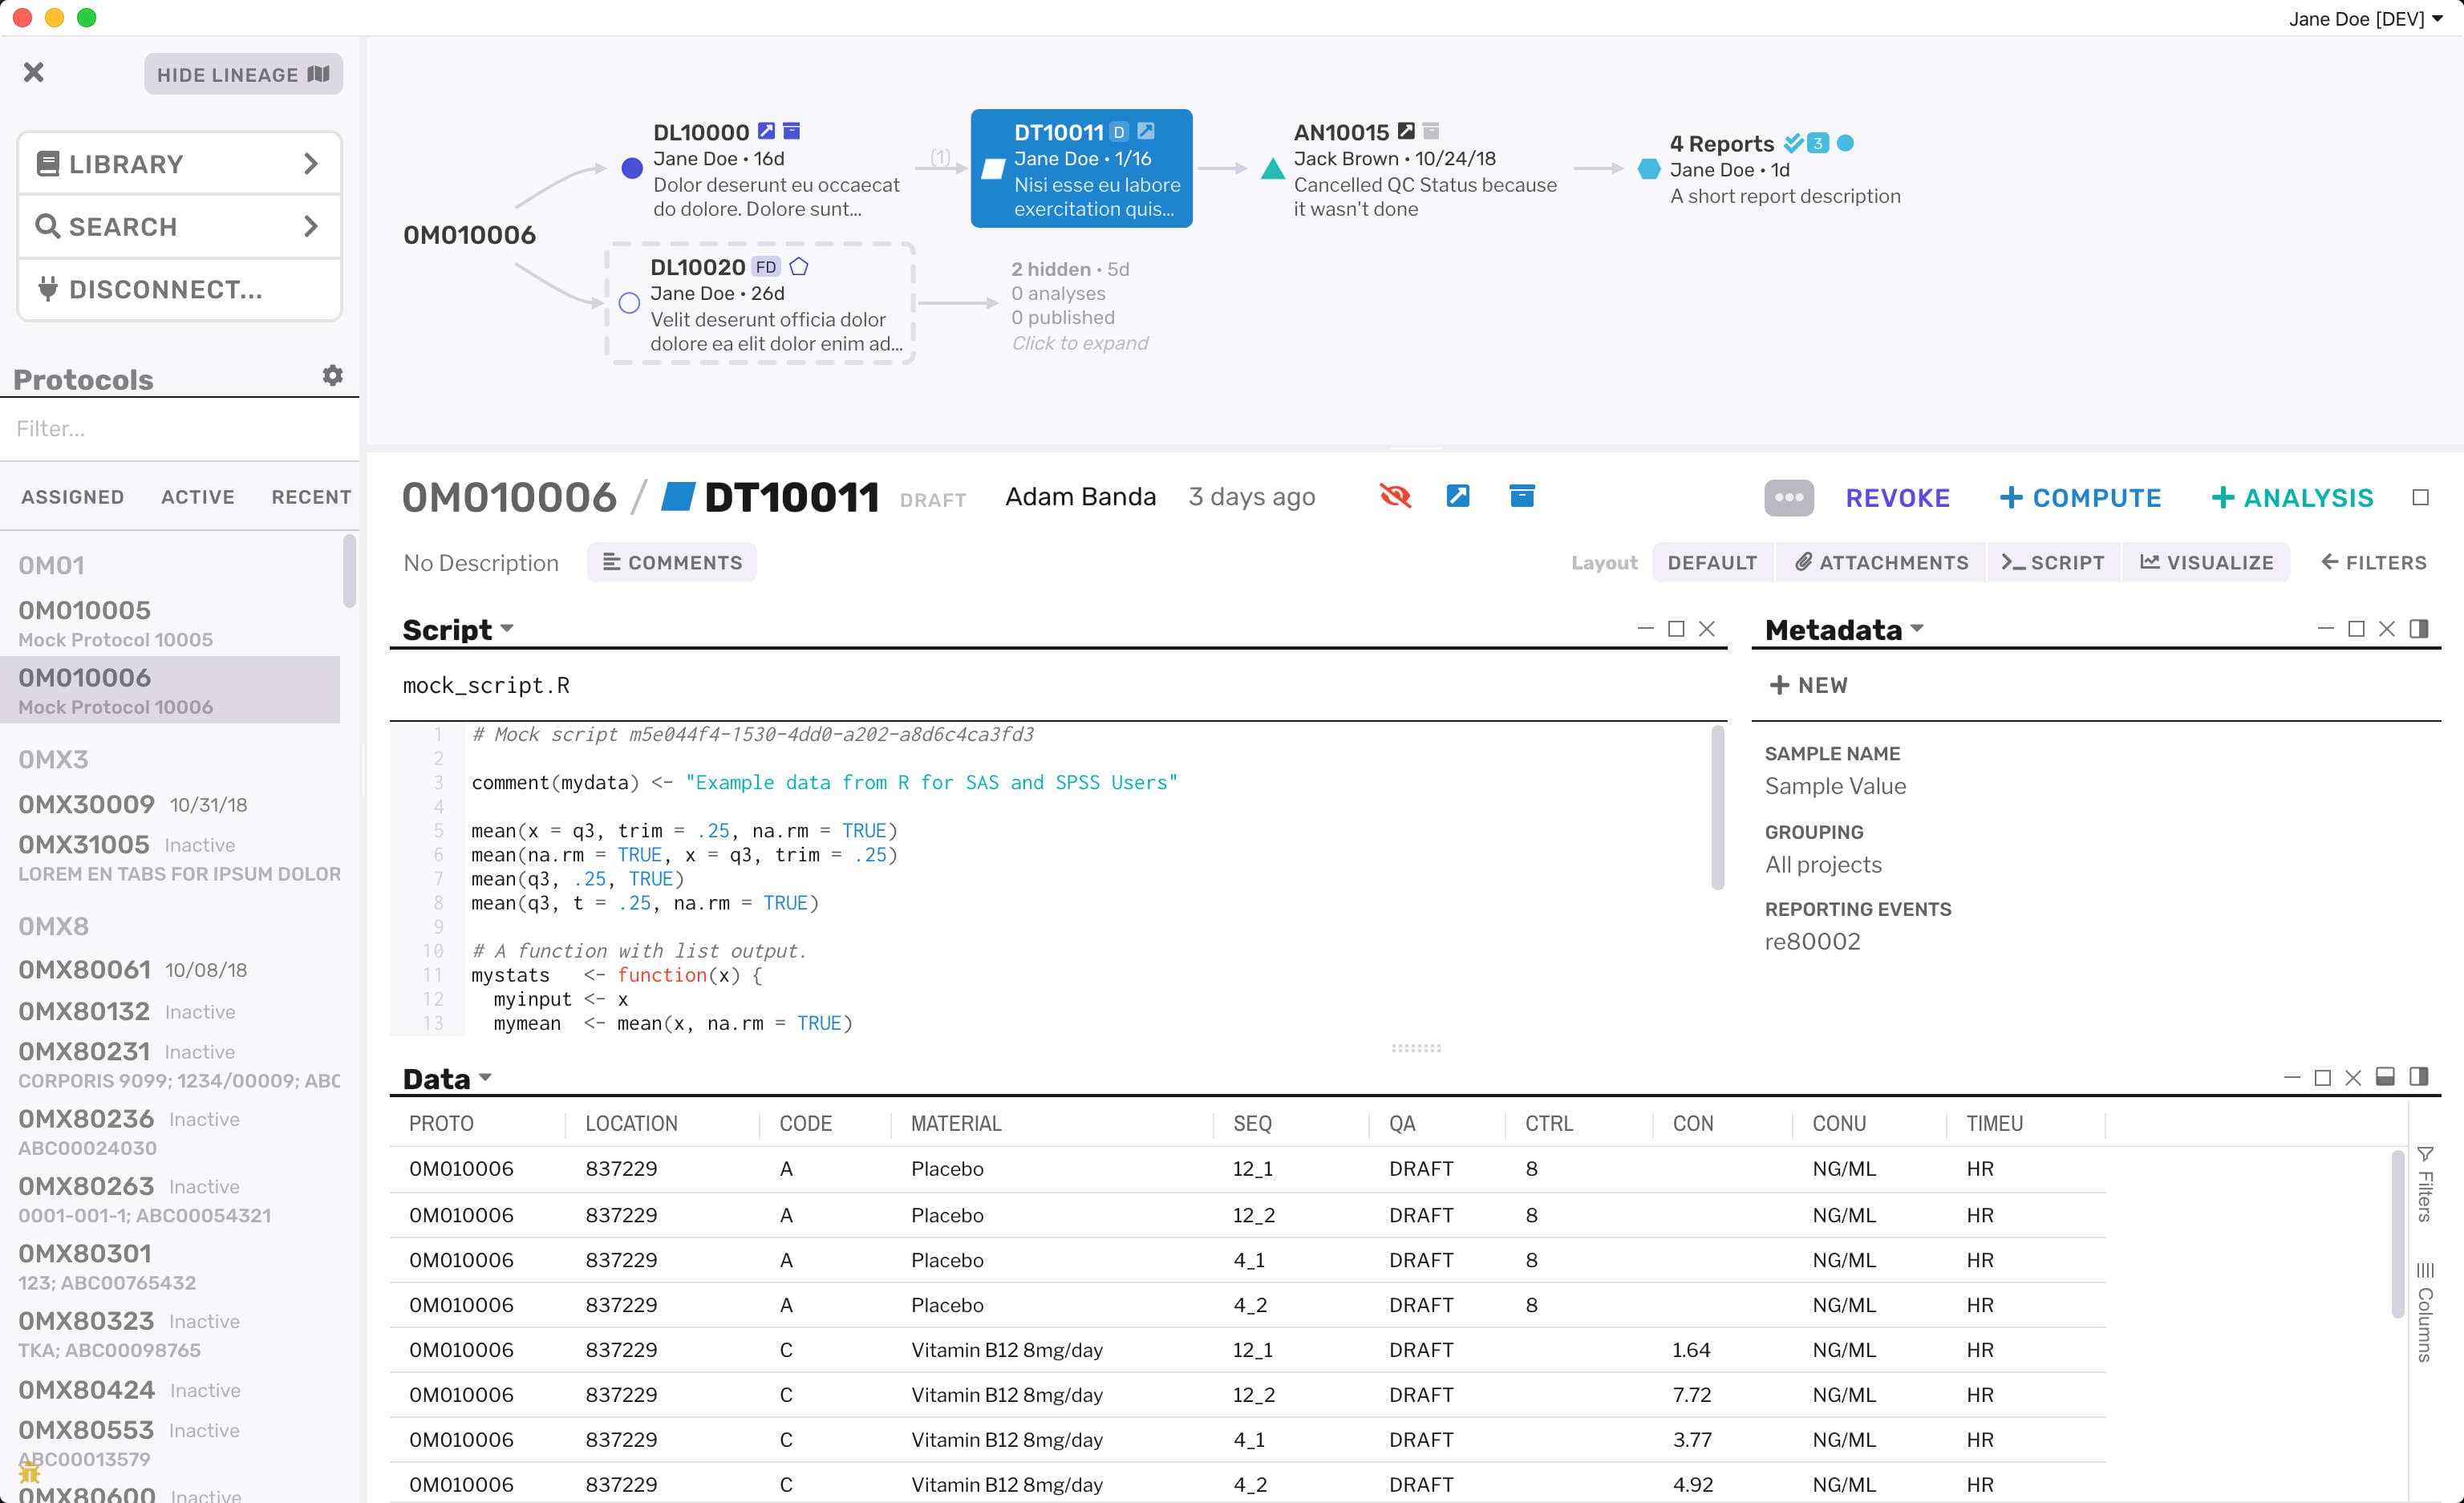Click the D badge on the DT10011 card

tap(1119, 132)
